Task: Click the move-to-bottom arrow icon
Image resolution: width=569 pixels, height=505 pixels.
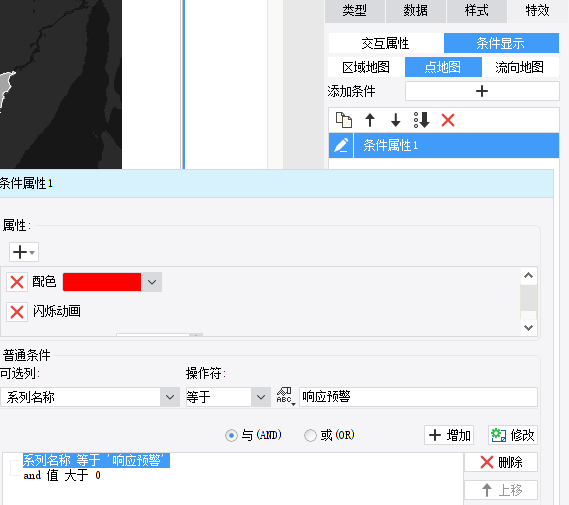Action: click(x=422, y=120)
